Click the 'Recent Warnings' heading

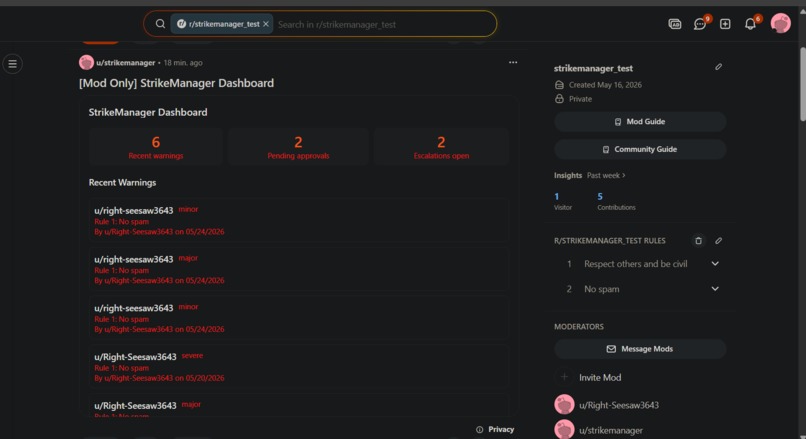click(x=122, y=182)
